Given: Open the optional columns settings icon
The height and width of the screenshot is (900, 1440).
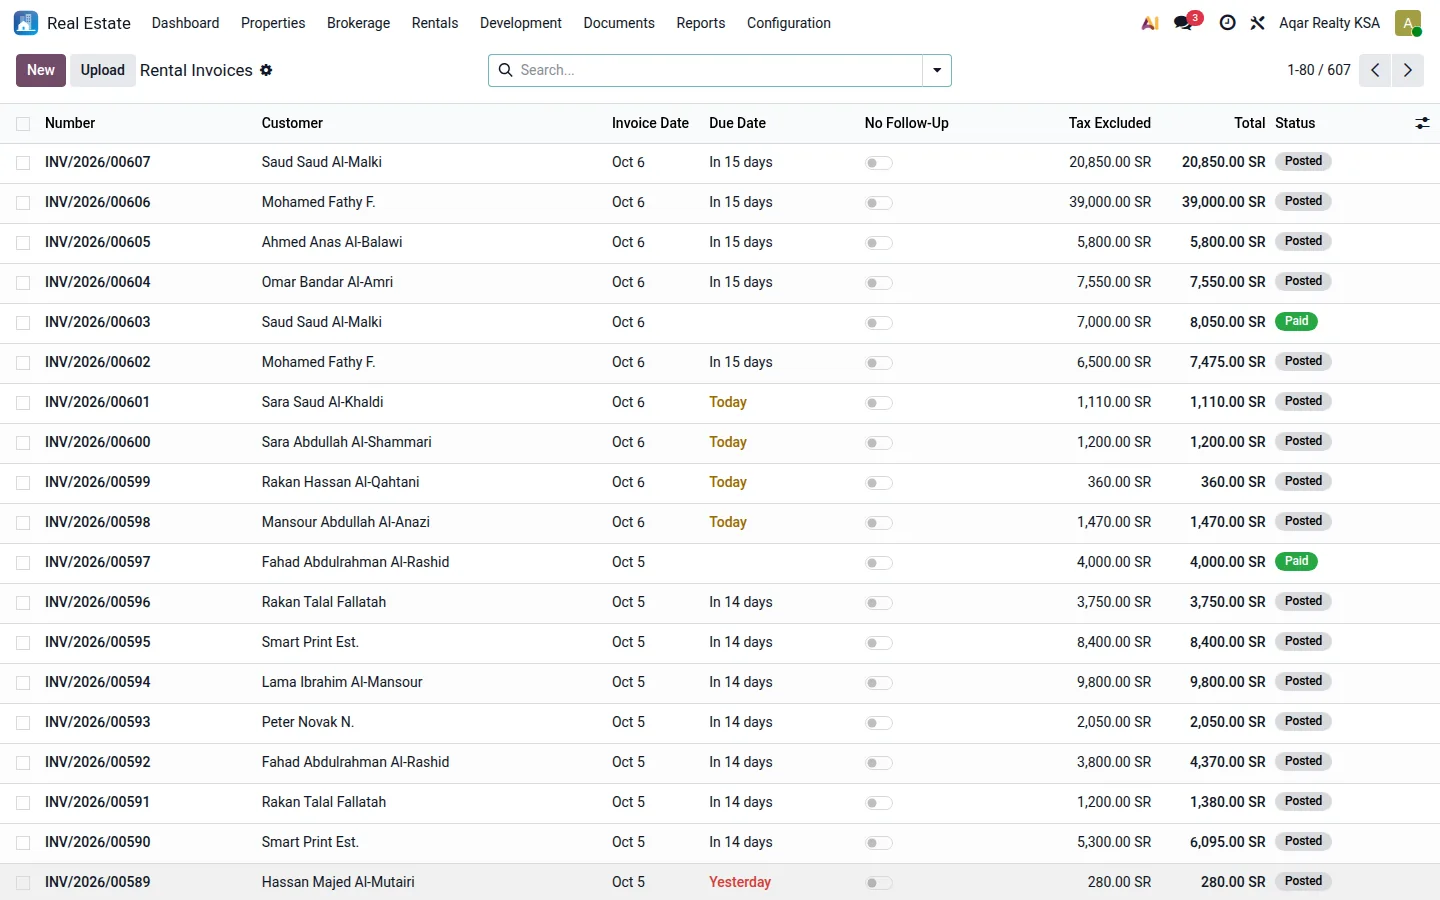Looking at the screenshot, I should pos(1422,123).
